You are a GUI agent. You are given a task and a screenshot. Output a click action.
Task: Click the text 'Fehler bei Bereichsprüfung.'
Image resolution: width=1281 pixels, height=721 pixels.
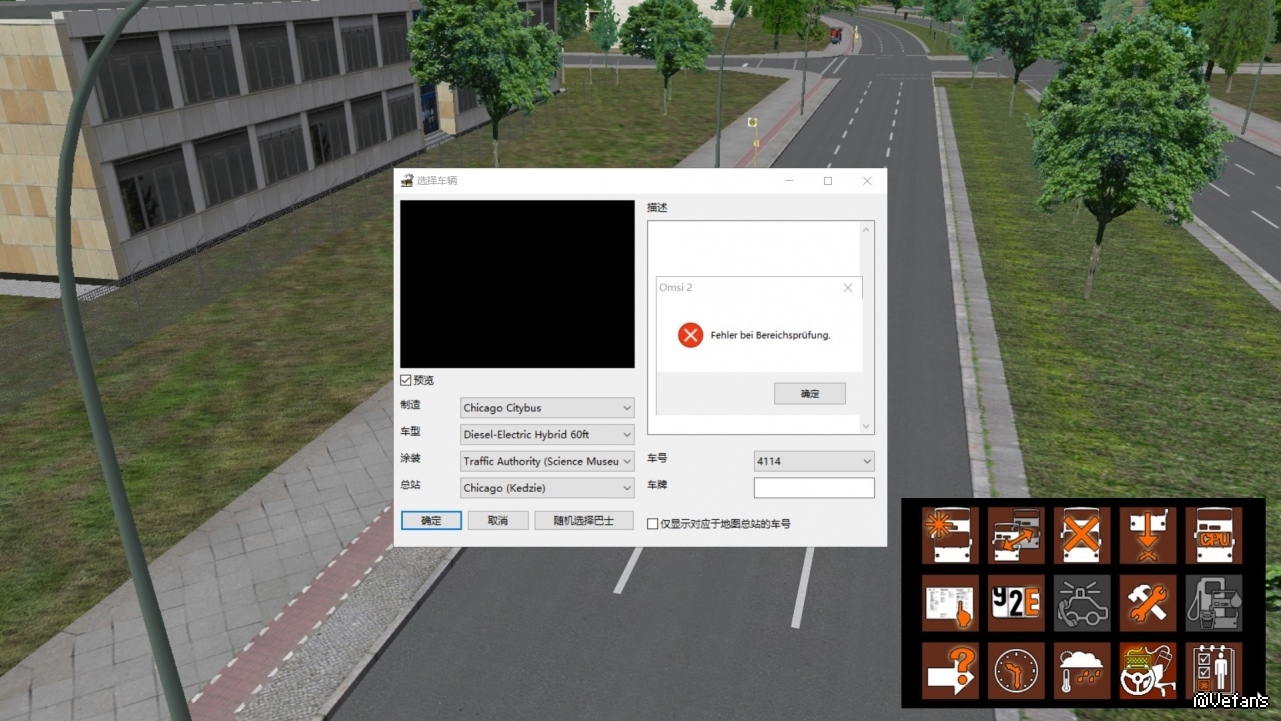[771, 335]
